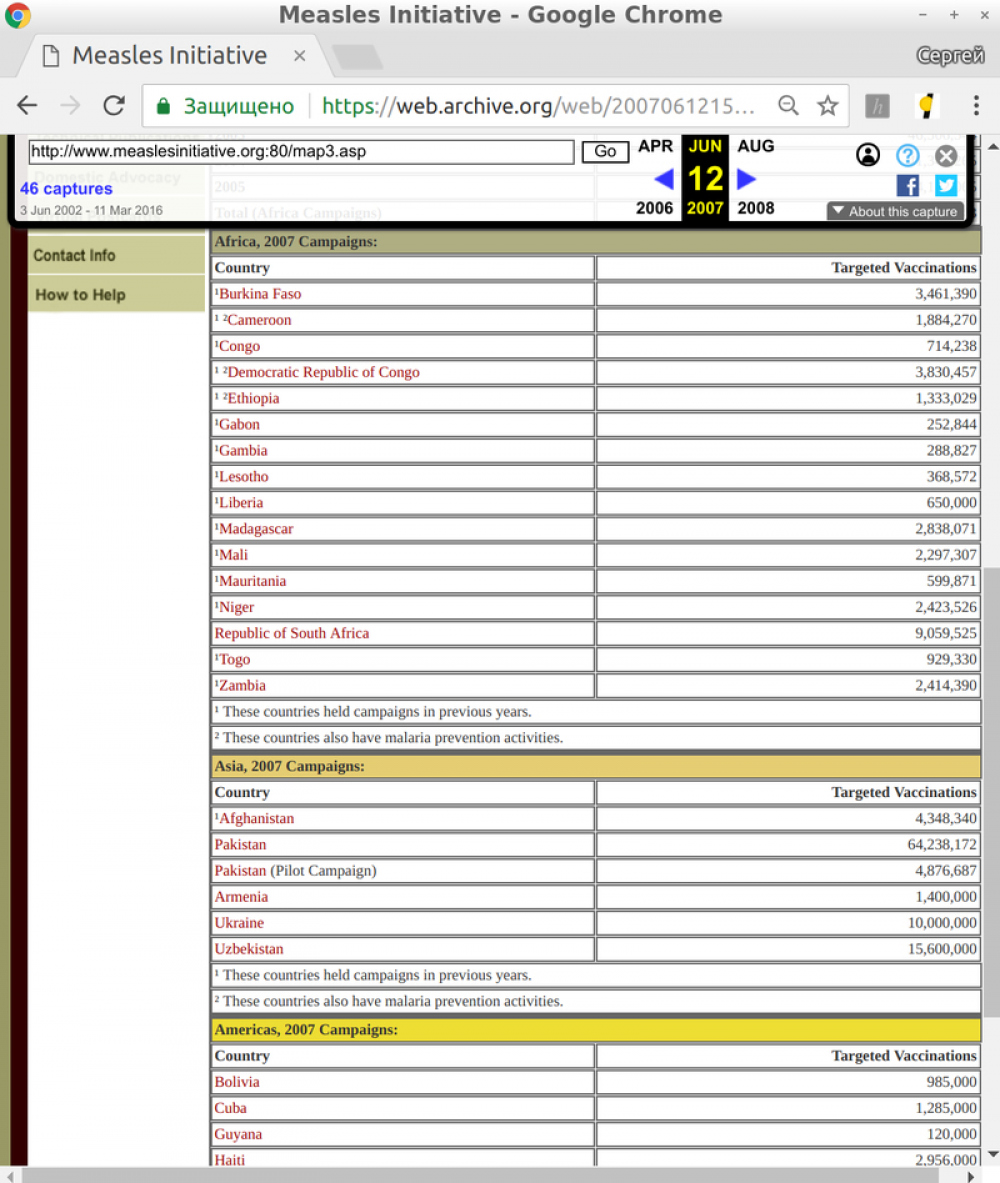
Task: Reload the current page
Action: [114, 106]
